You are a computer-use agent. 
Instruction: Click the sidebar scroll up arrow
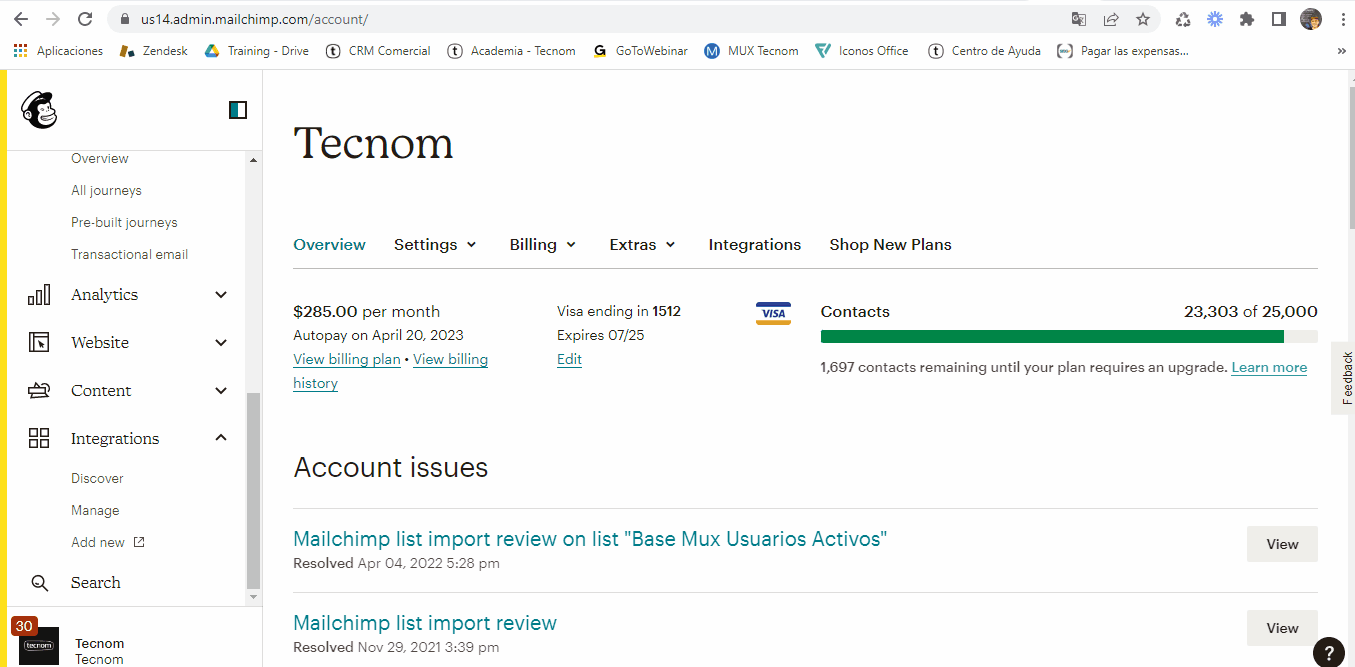(253, 160)
